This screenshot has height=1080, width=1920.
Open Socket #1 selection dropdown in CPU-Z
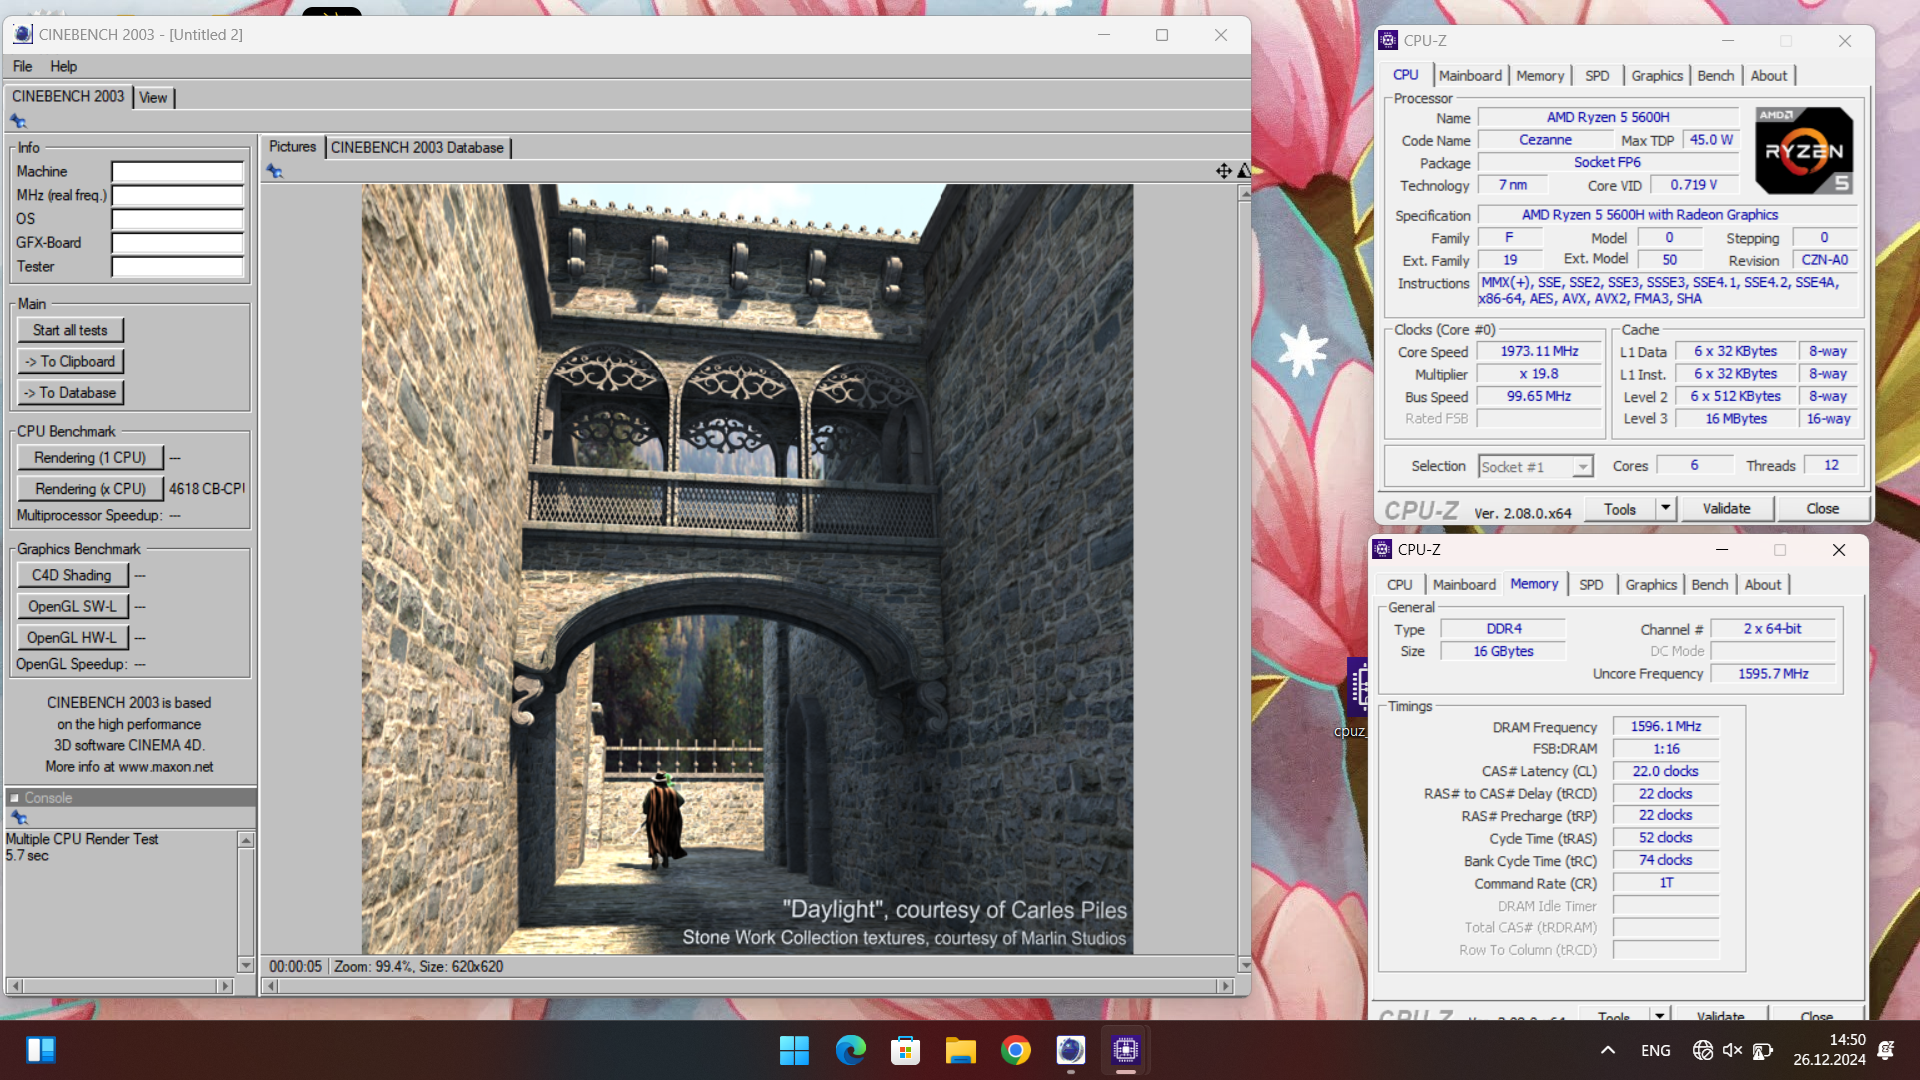[x=1582, y=467]
